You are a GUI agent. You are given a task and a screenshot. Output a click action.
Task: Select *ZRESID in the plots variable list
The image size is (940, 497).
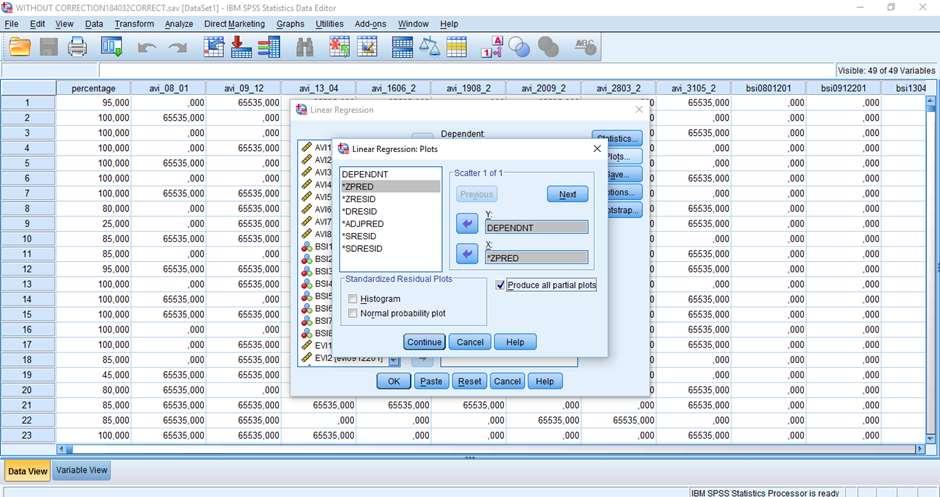click(x=390, y=199)
